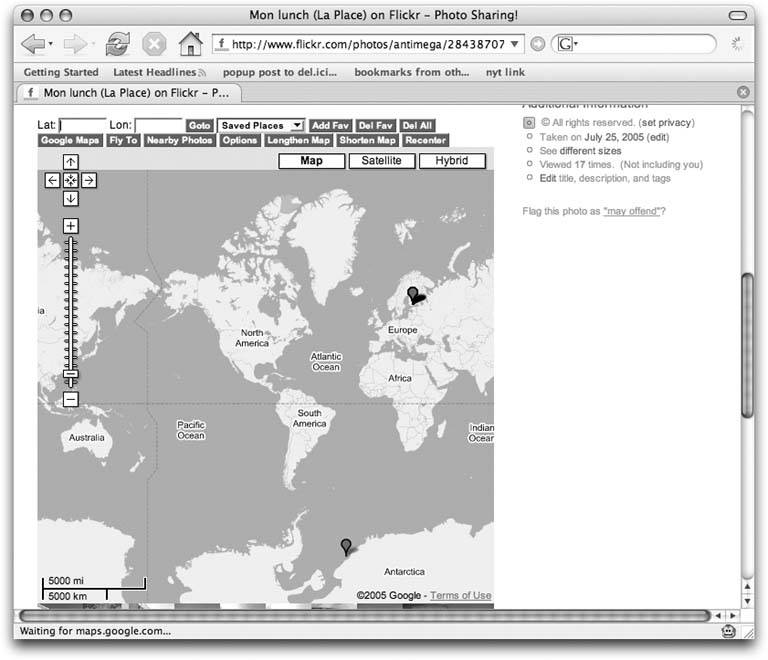The image size is (768, 660).
Task: Pan the map right with the arrow
Action: pos(89,180)
